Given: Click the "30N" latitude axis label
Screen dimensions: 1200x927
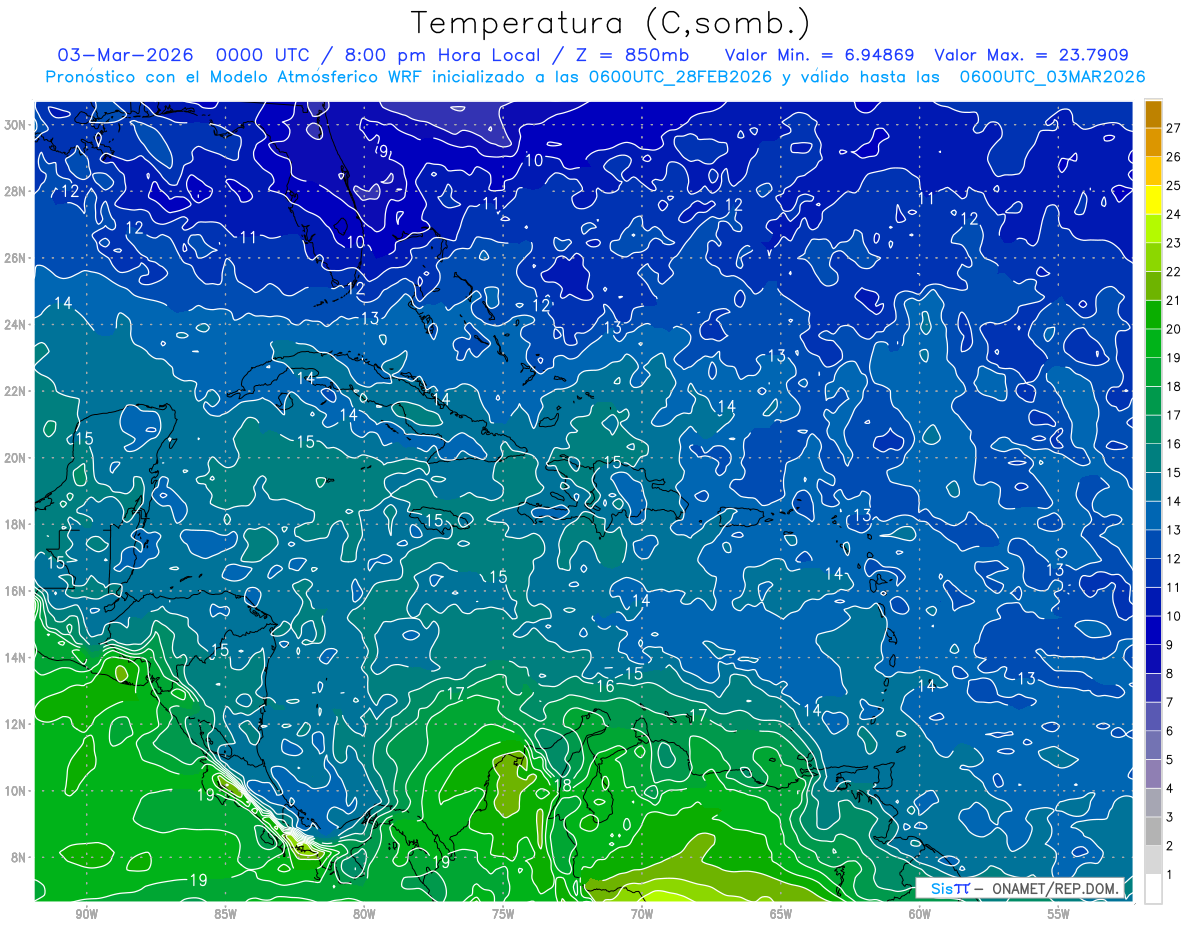Looking at the screenshot, I should click(x=15, y=125).
